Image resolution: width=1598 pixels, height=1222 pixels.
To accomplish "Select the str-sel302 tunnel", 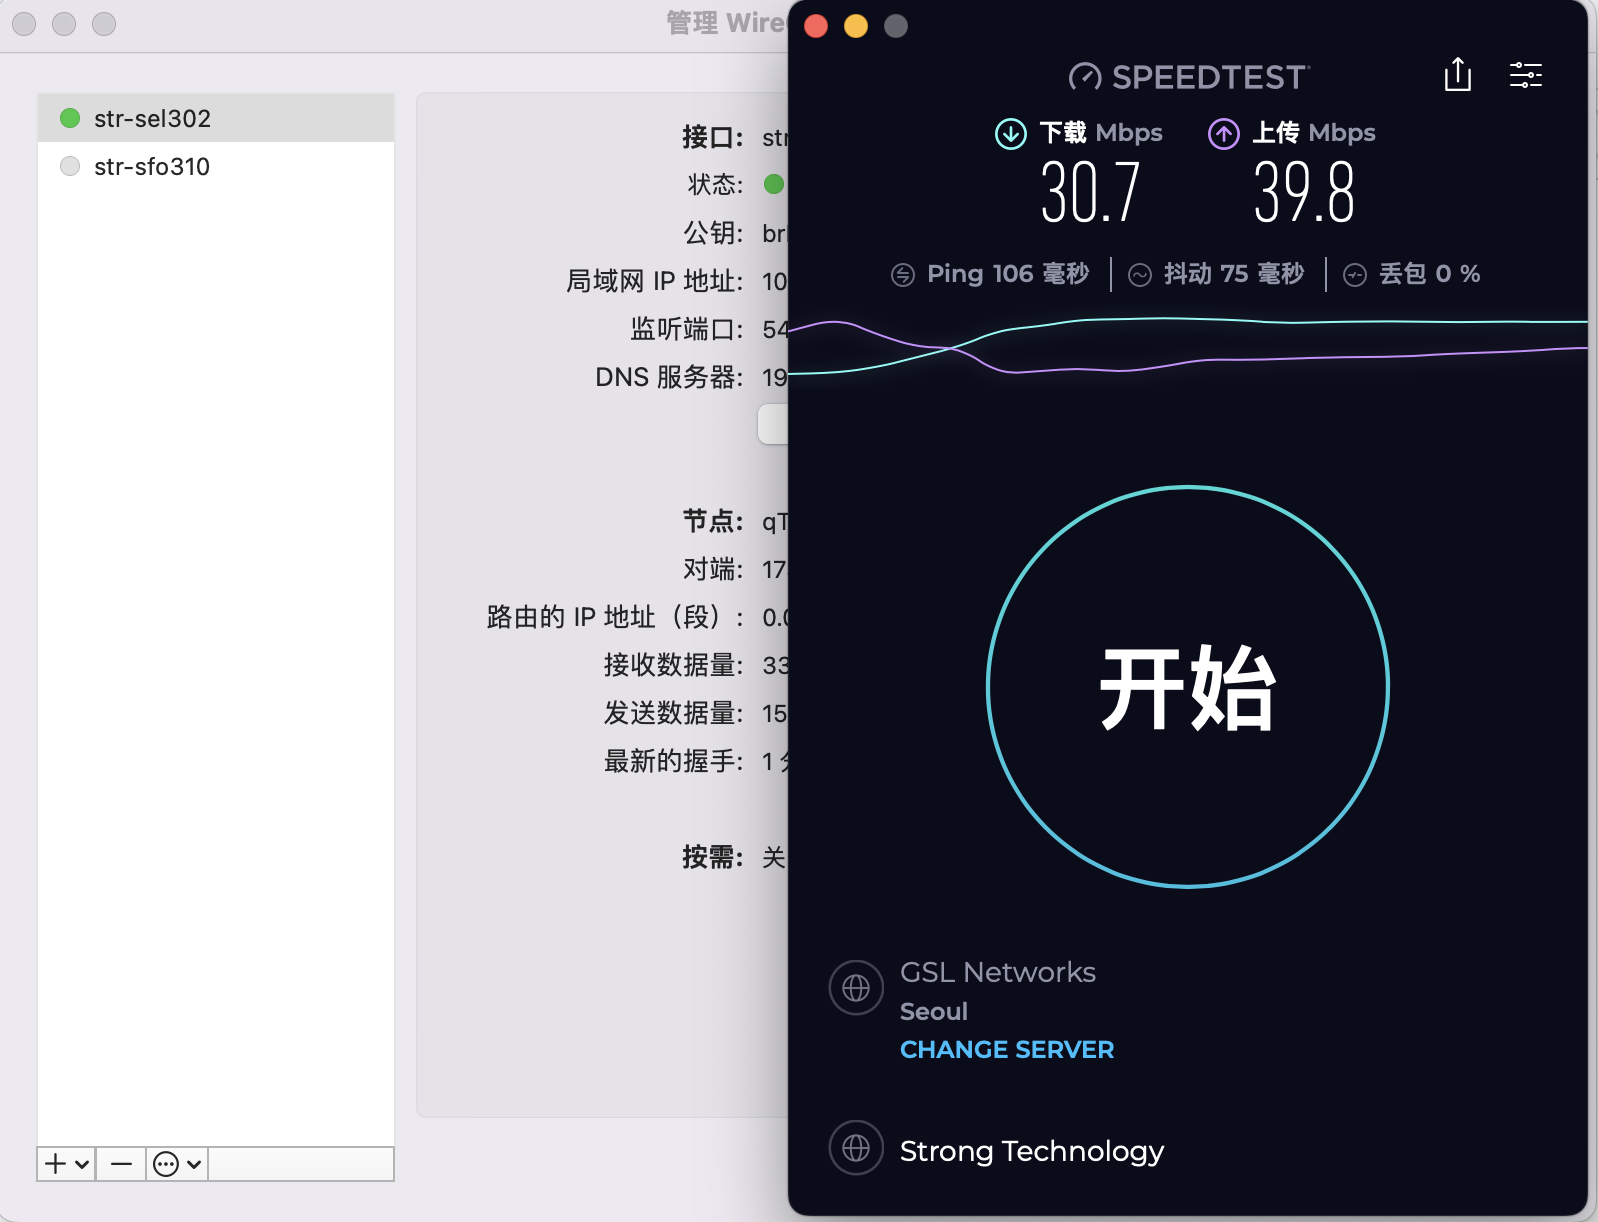I will 216,118.
